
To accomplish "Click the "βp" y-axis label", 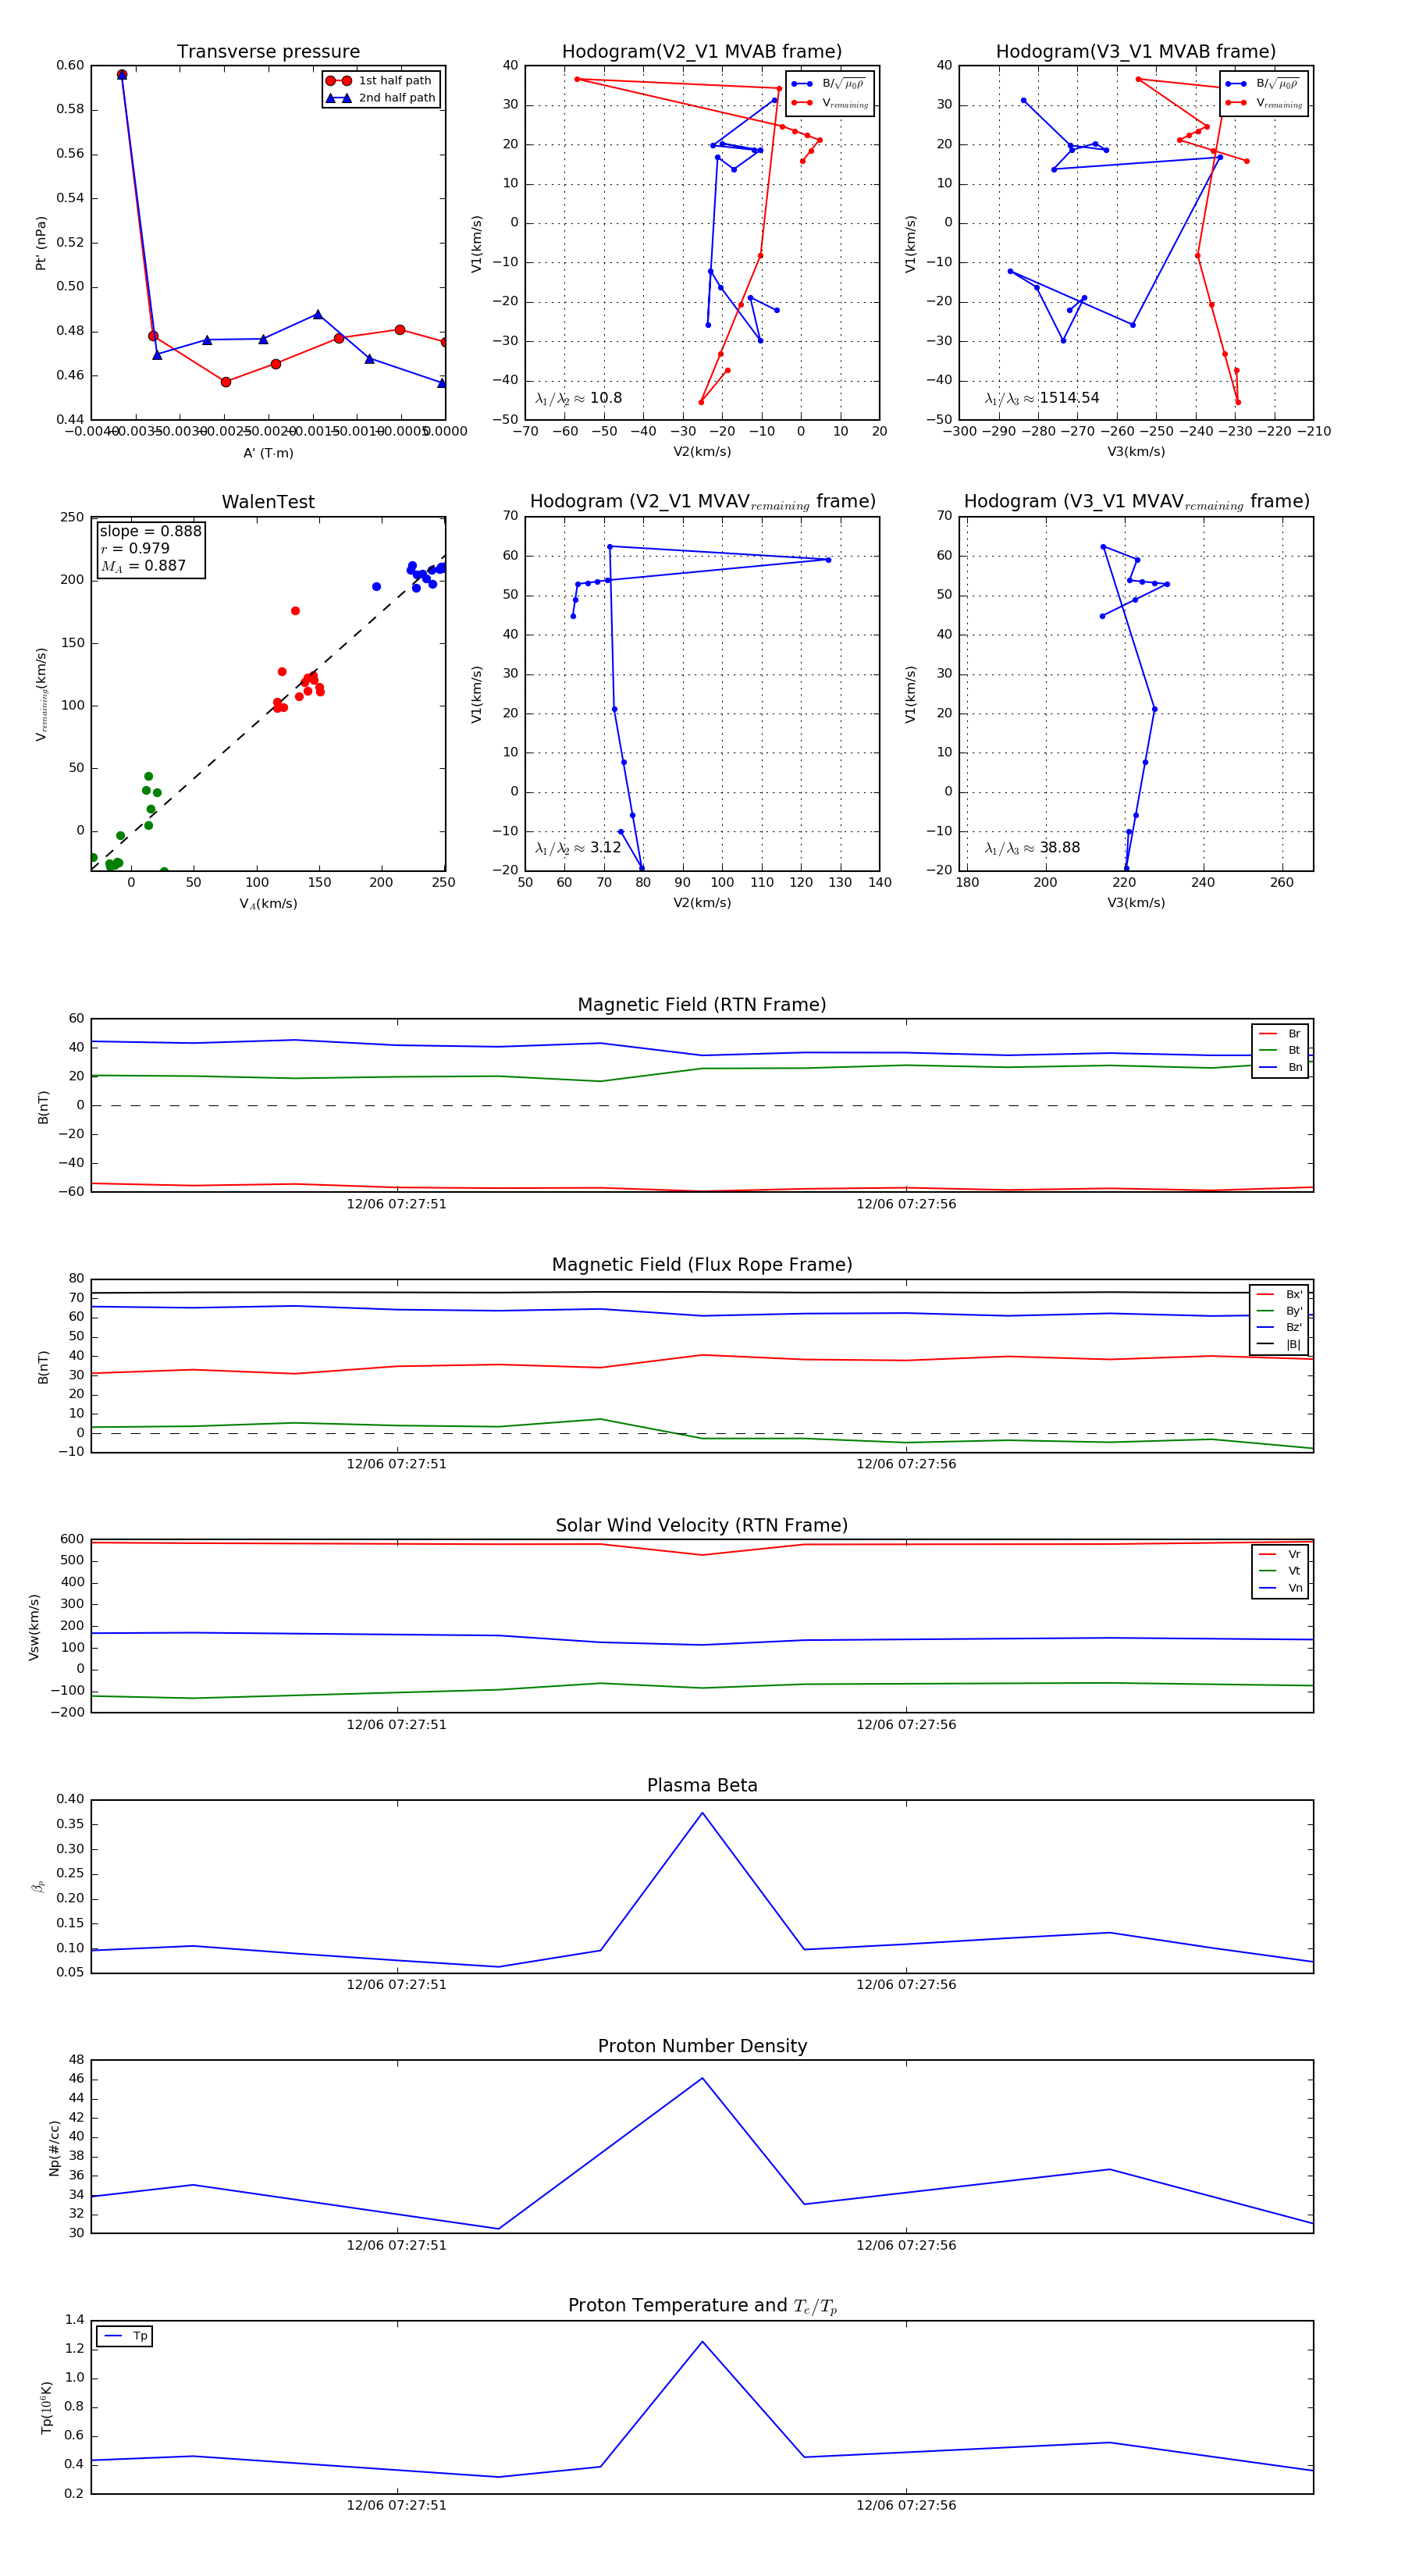I will coord(38,1887).
